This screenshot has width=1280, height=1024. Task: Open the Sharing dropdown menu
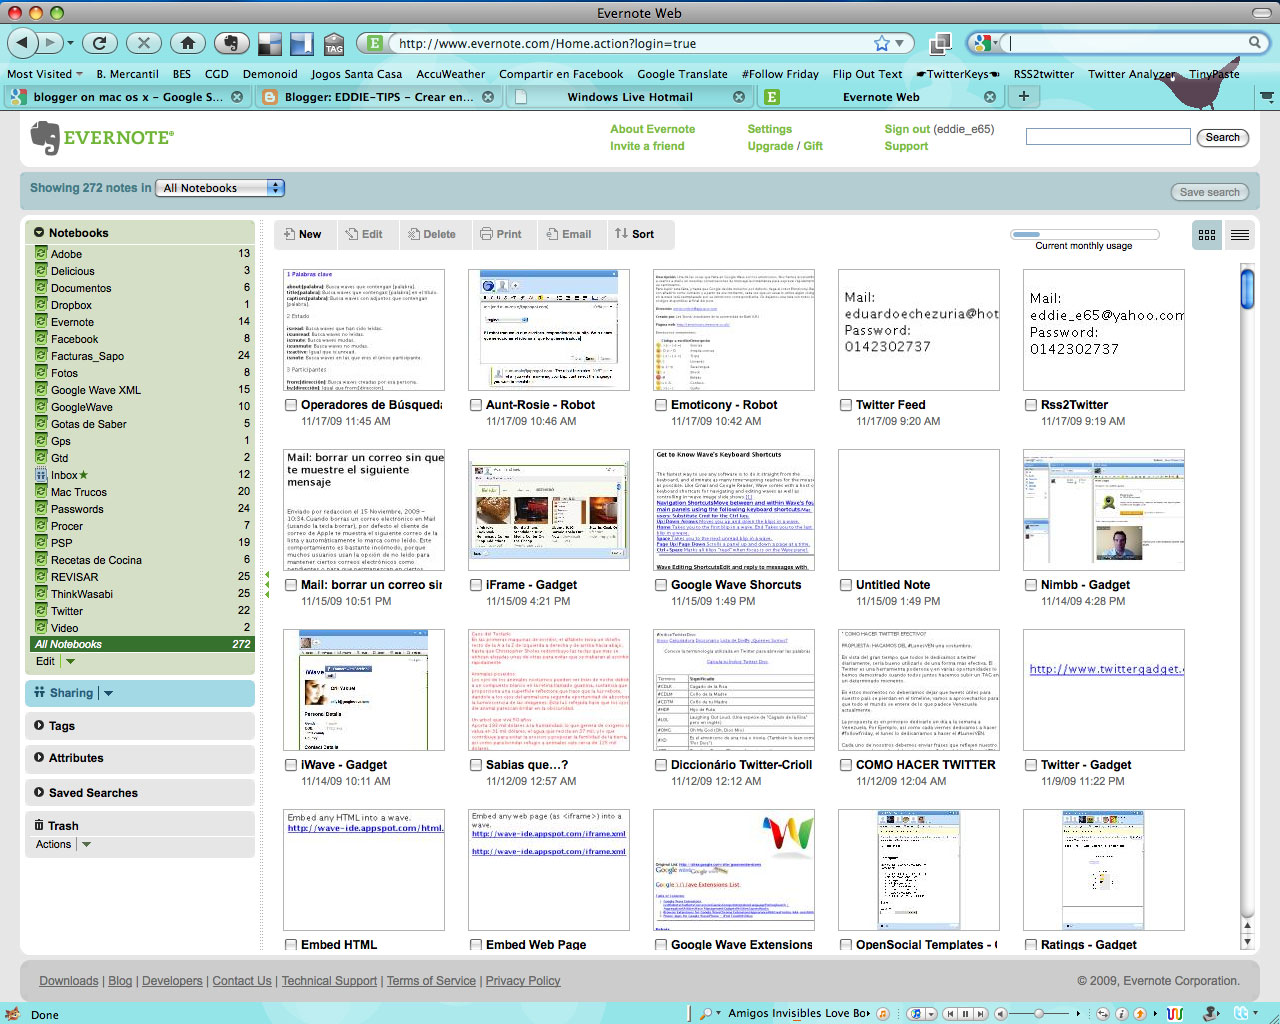(108, 693)
